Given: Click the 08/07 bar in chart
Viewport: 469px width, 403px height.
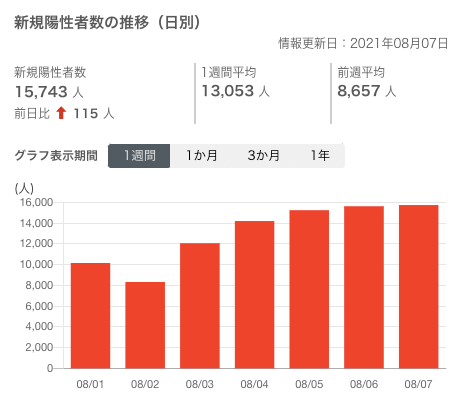Looking at the screenshot, I should [x=418, y=287].
